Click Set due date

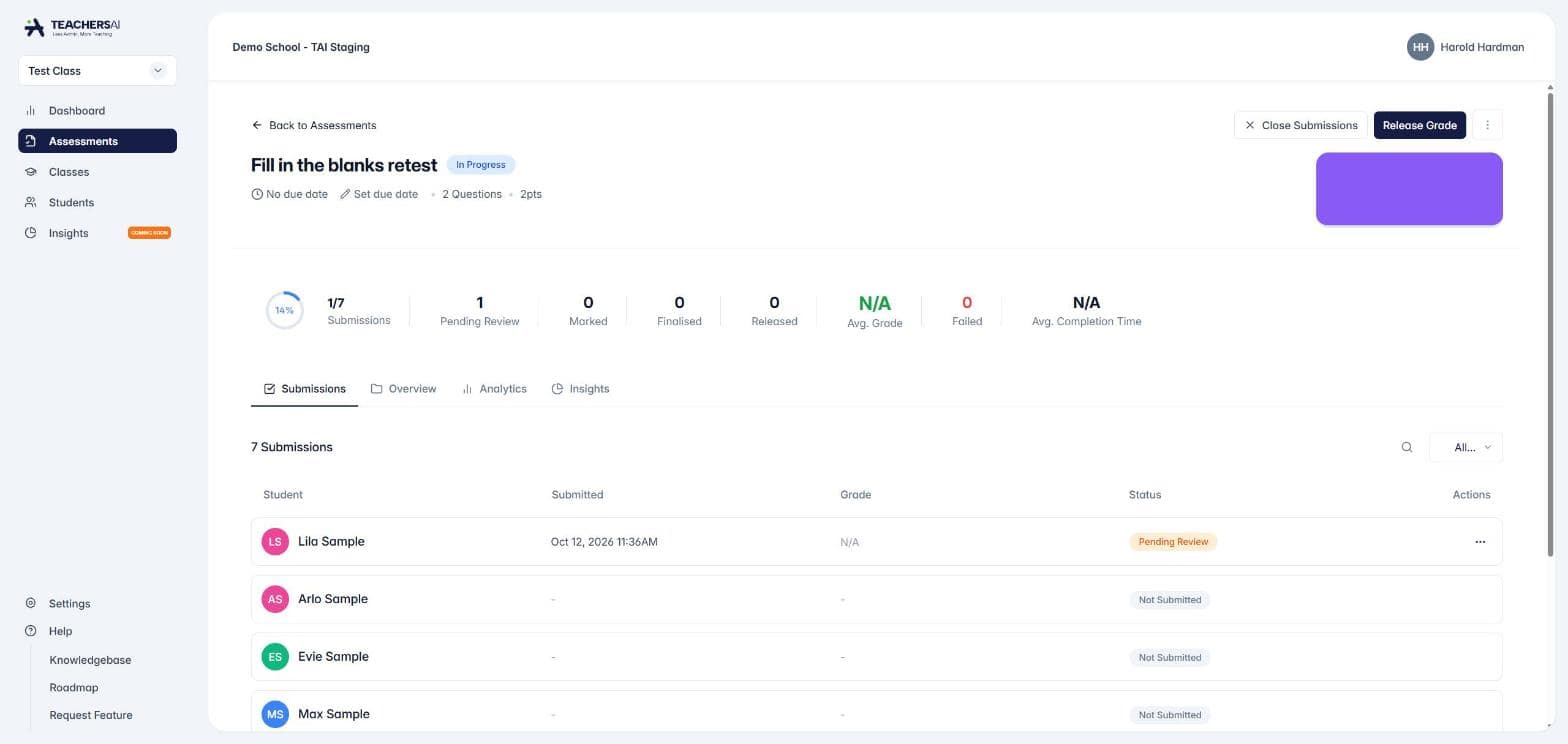[x=379, y=194]
